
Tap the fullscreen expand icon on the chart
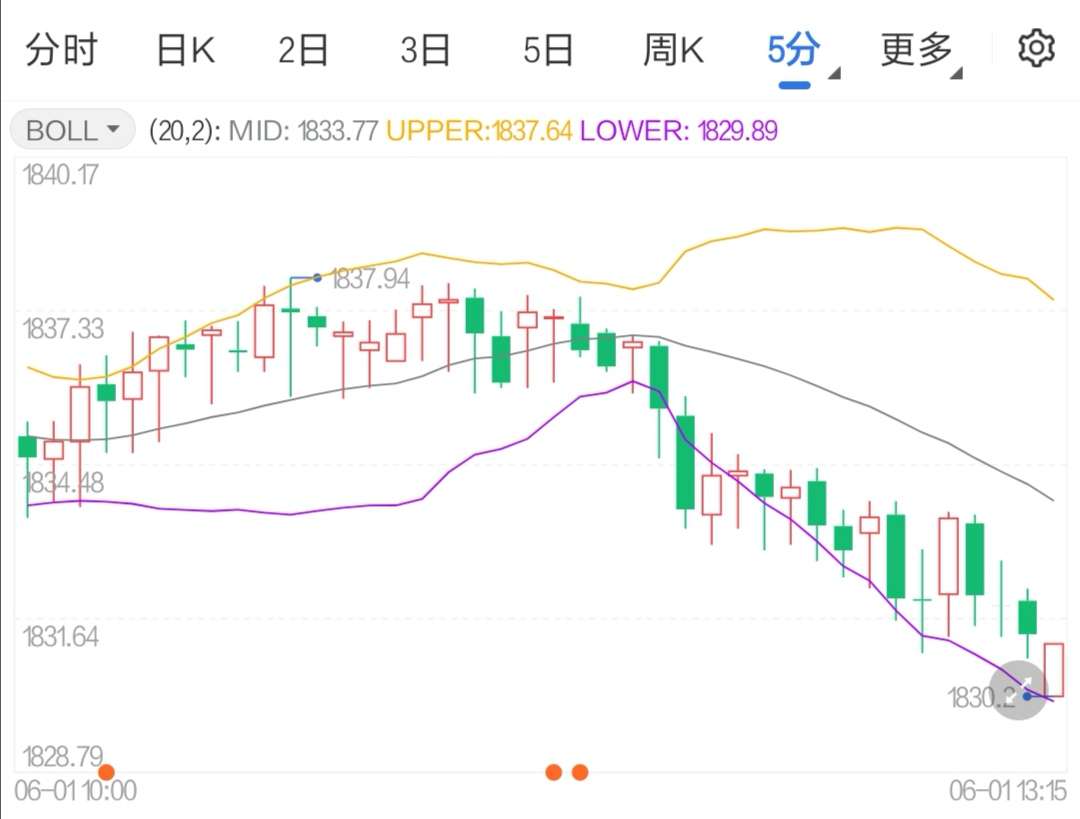point(1018,689)
